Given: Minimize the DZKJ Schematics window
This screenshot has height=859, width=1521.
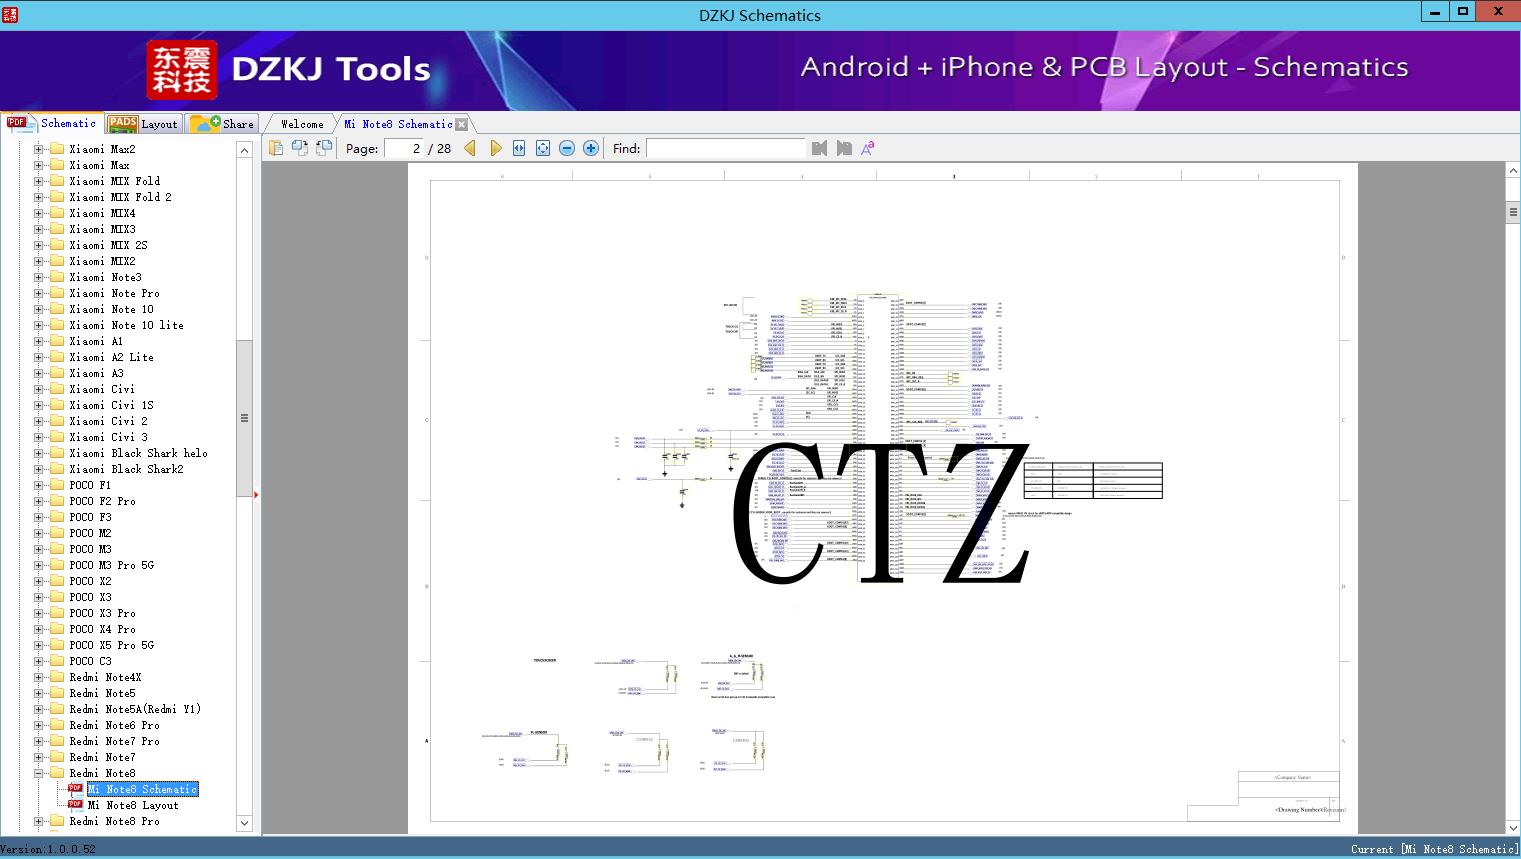Looking at the screenshot, I should (1434, 12).
